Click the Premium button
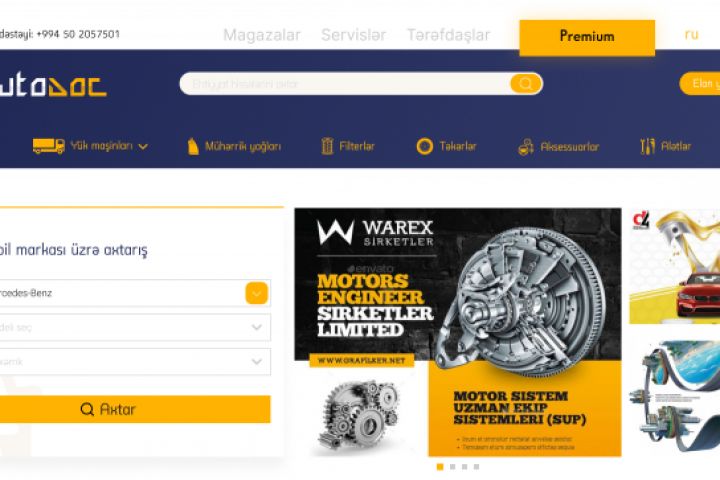 click(x=587, y=37)
